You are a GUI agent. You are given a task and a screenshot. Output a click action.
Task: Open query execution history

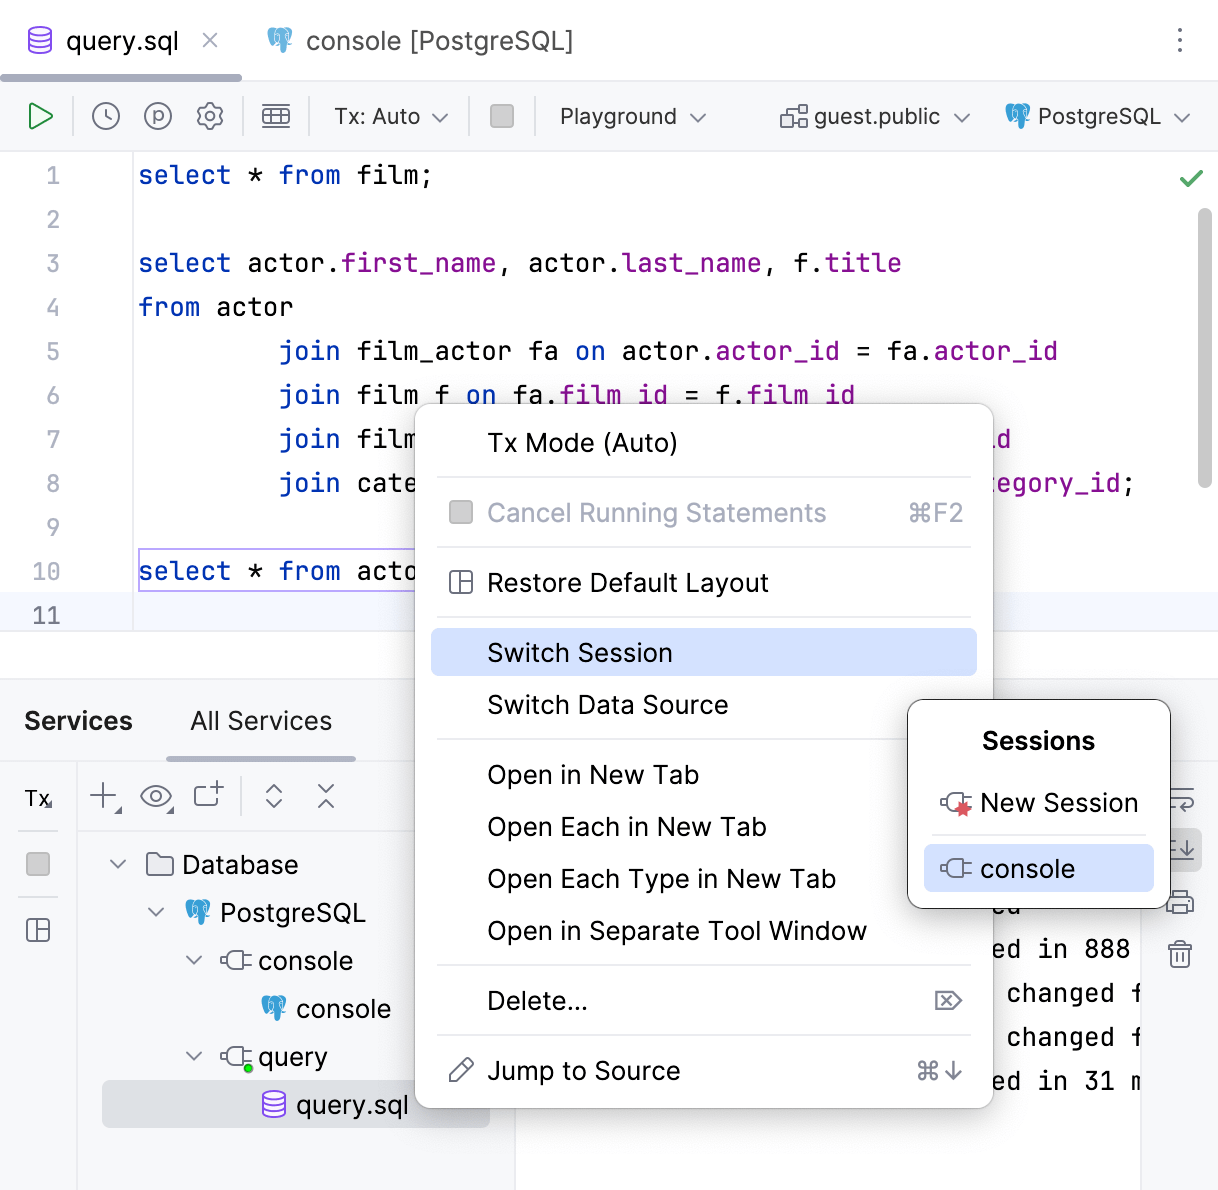click(104, 116)
